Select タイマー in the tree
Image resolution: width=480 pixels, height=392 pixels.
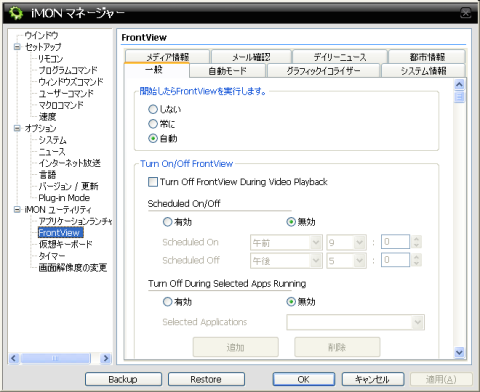[x=52, y=256]
